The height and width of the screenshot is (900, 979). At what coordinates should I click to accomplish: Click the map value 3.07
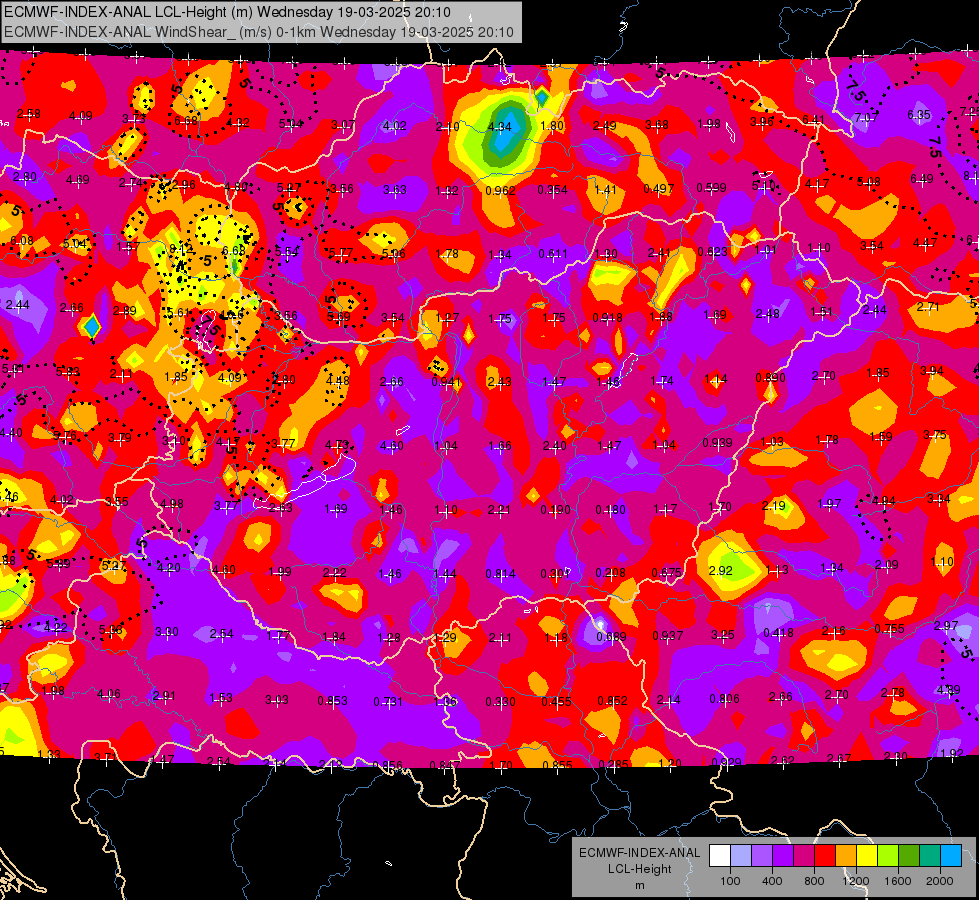pyautogui.click(x=343, y=125)
